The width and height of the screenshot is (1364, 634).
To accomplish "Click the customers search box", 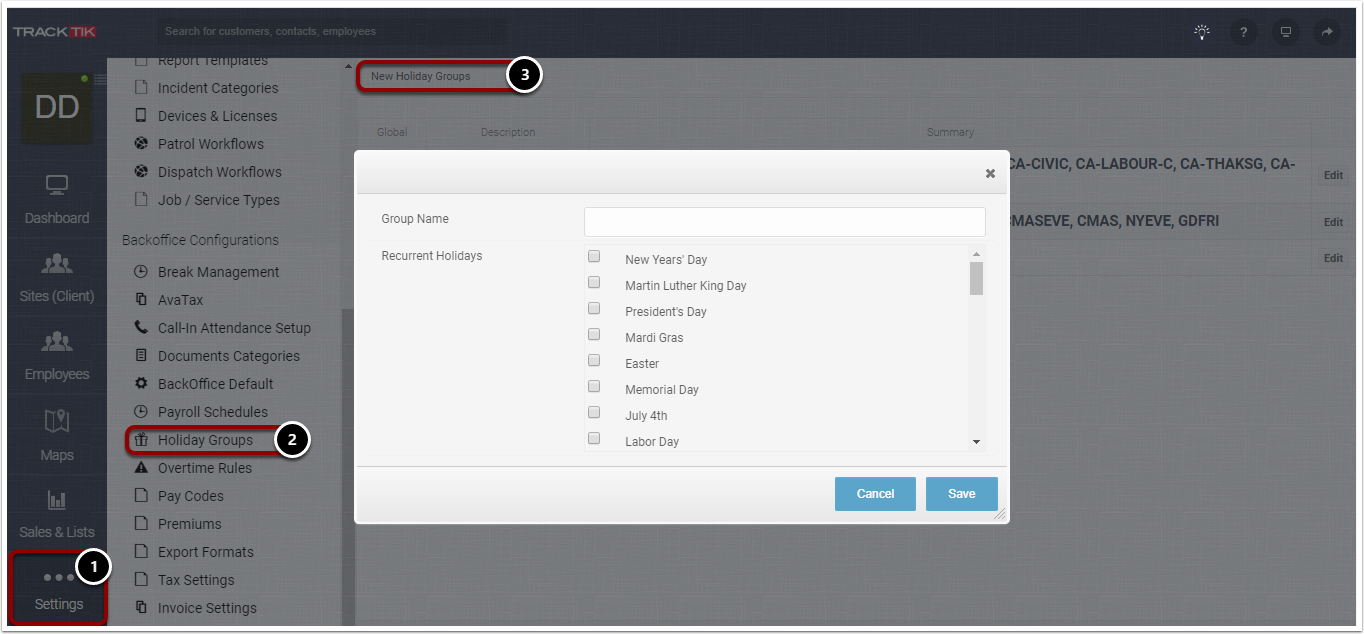I will pyautogui.click(x=330, y=32).
